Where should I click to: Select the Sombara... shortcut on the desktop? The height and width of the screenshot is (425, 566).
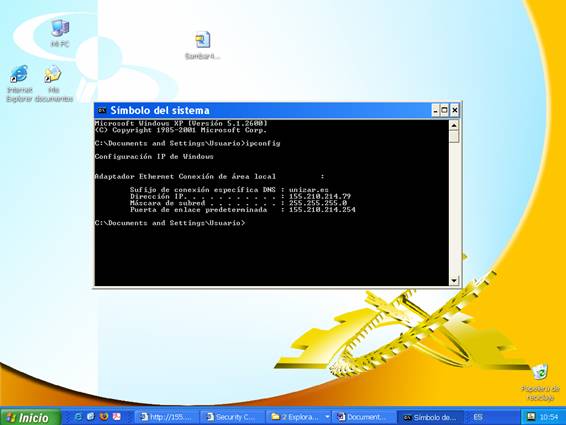tap(203, 45)
